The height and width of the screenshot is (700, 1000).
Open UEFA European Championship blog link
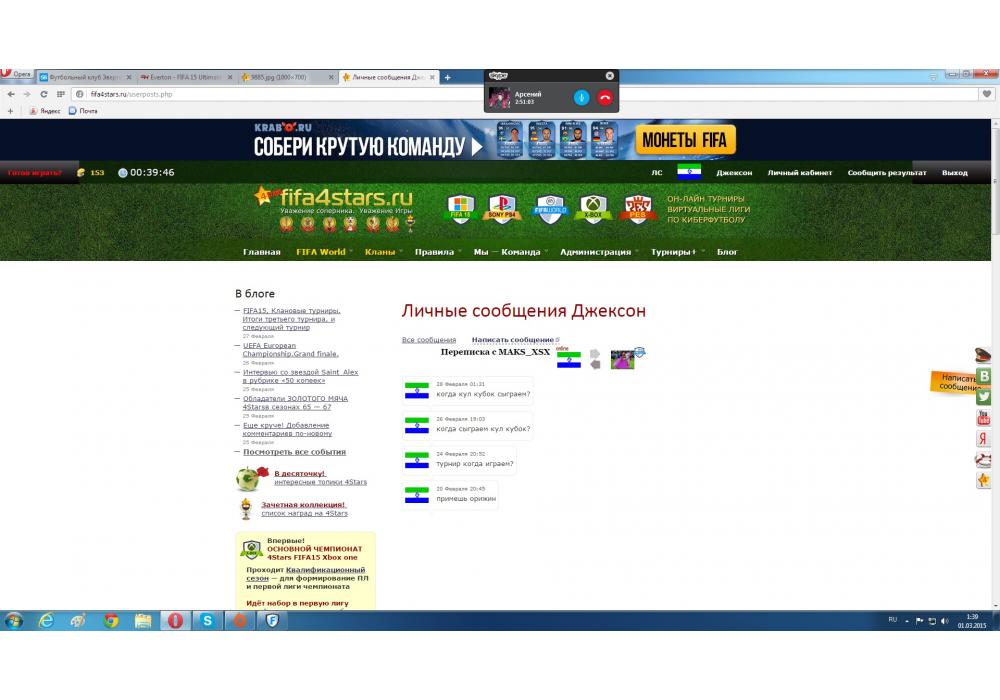[290, 349]
